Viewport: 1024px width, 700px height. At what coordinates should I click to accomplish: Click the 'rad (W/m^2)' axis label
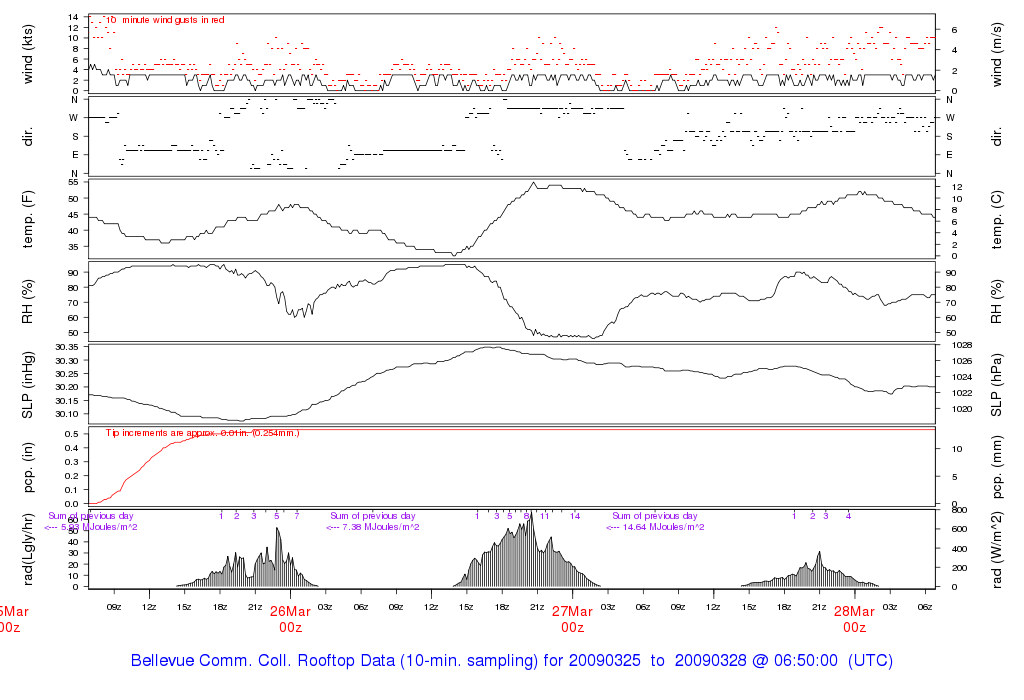pyautogui.click(x=996, y=550)
